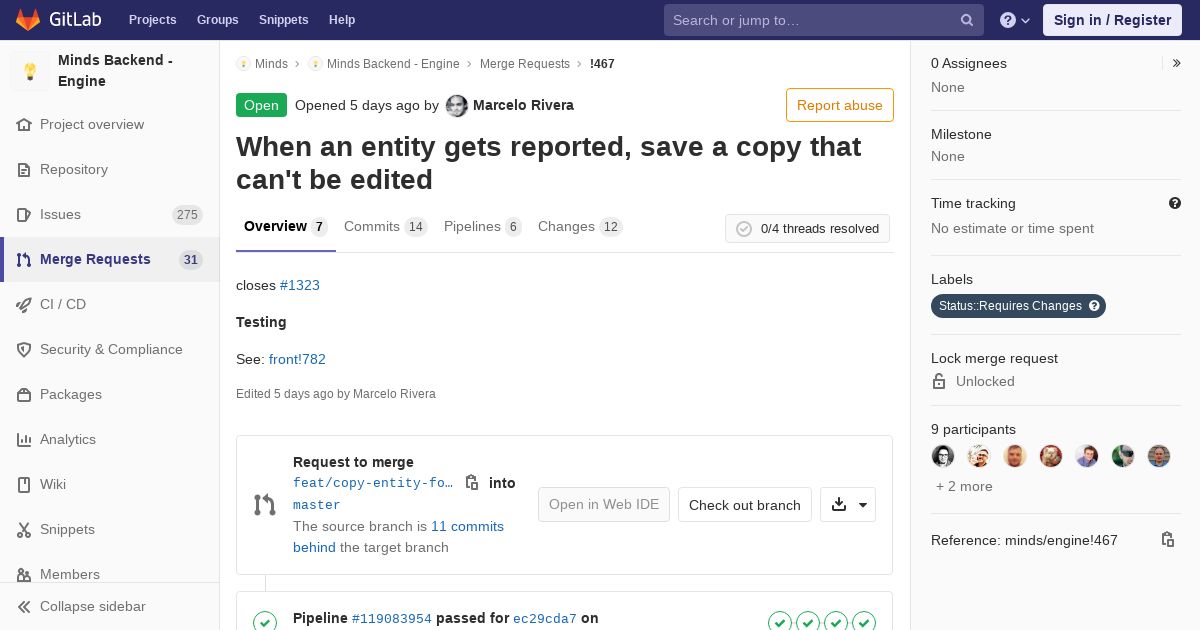Open issue link #1323
The width and height of the screenshot is (1200, 630).
click(300, 285)
